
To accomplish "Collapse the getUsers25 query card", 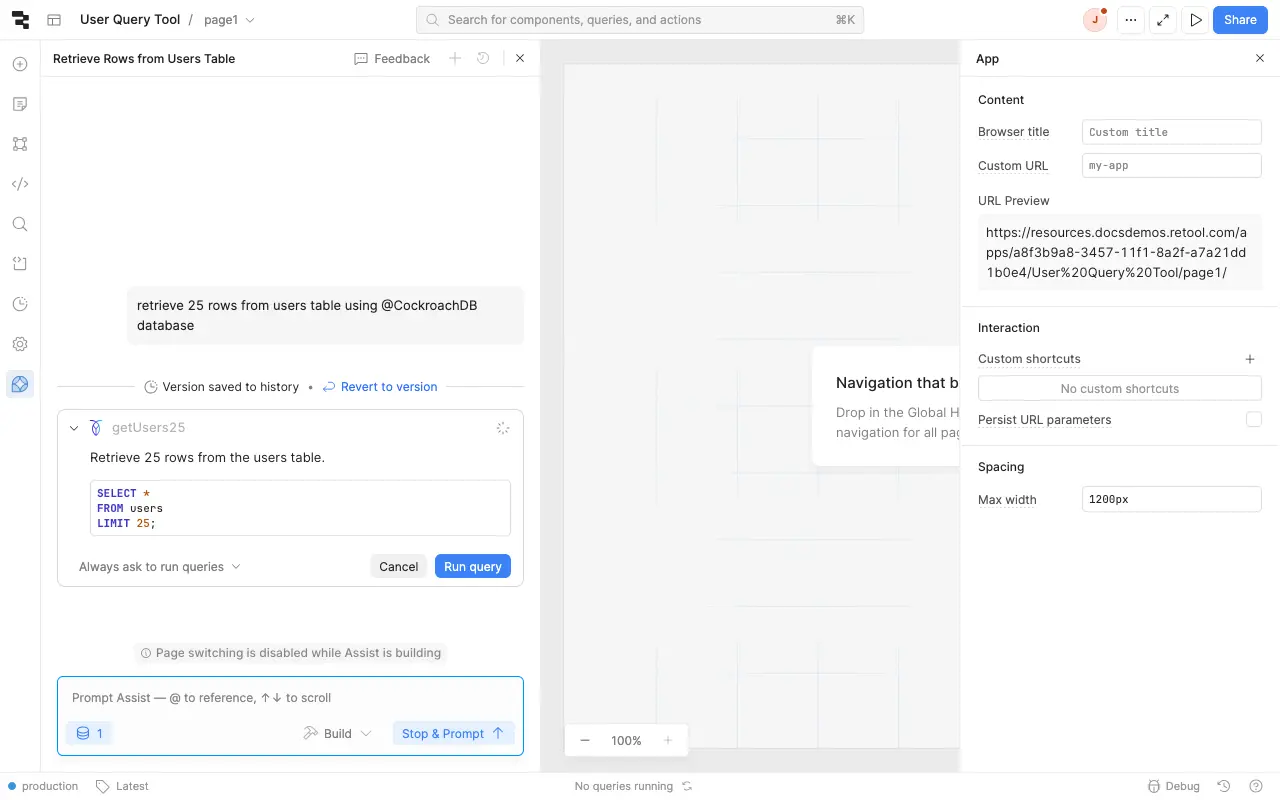I will [74, 428].
